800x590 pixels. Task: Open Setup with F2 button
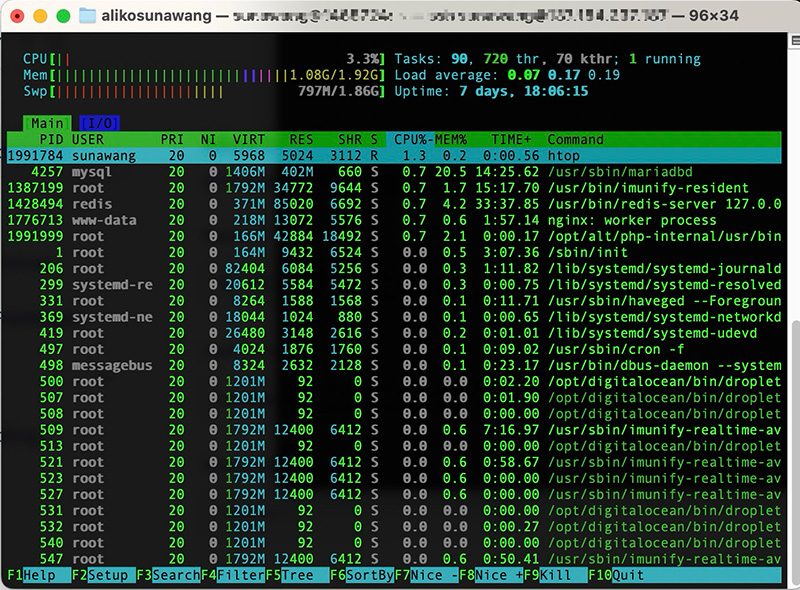(103, 575)
